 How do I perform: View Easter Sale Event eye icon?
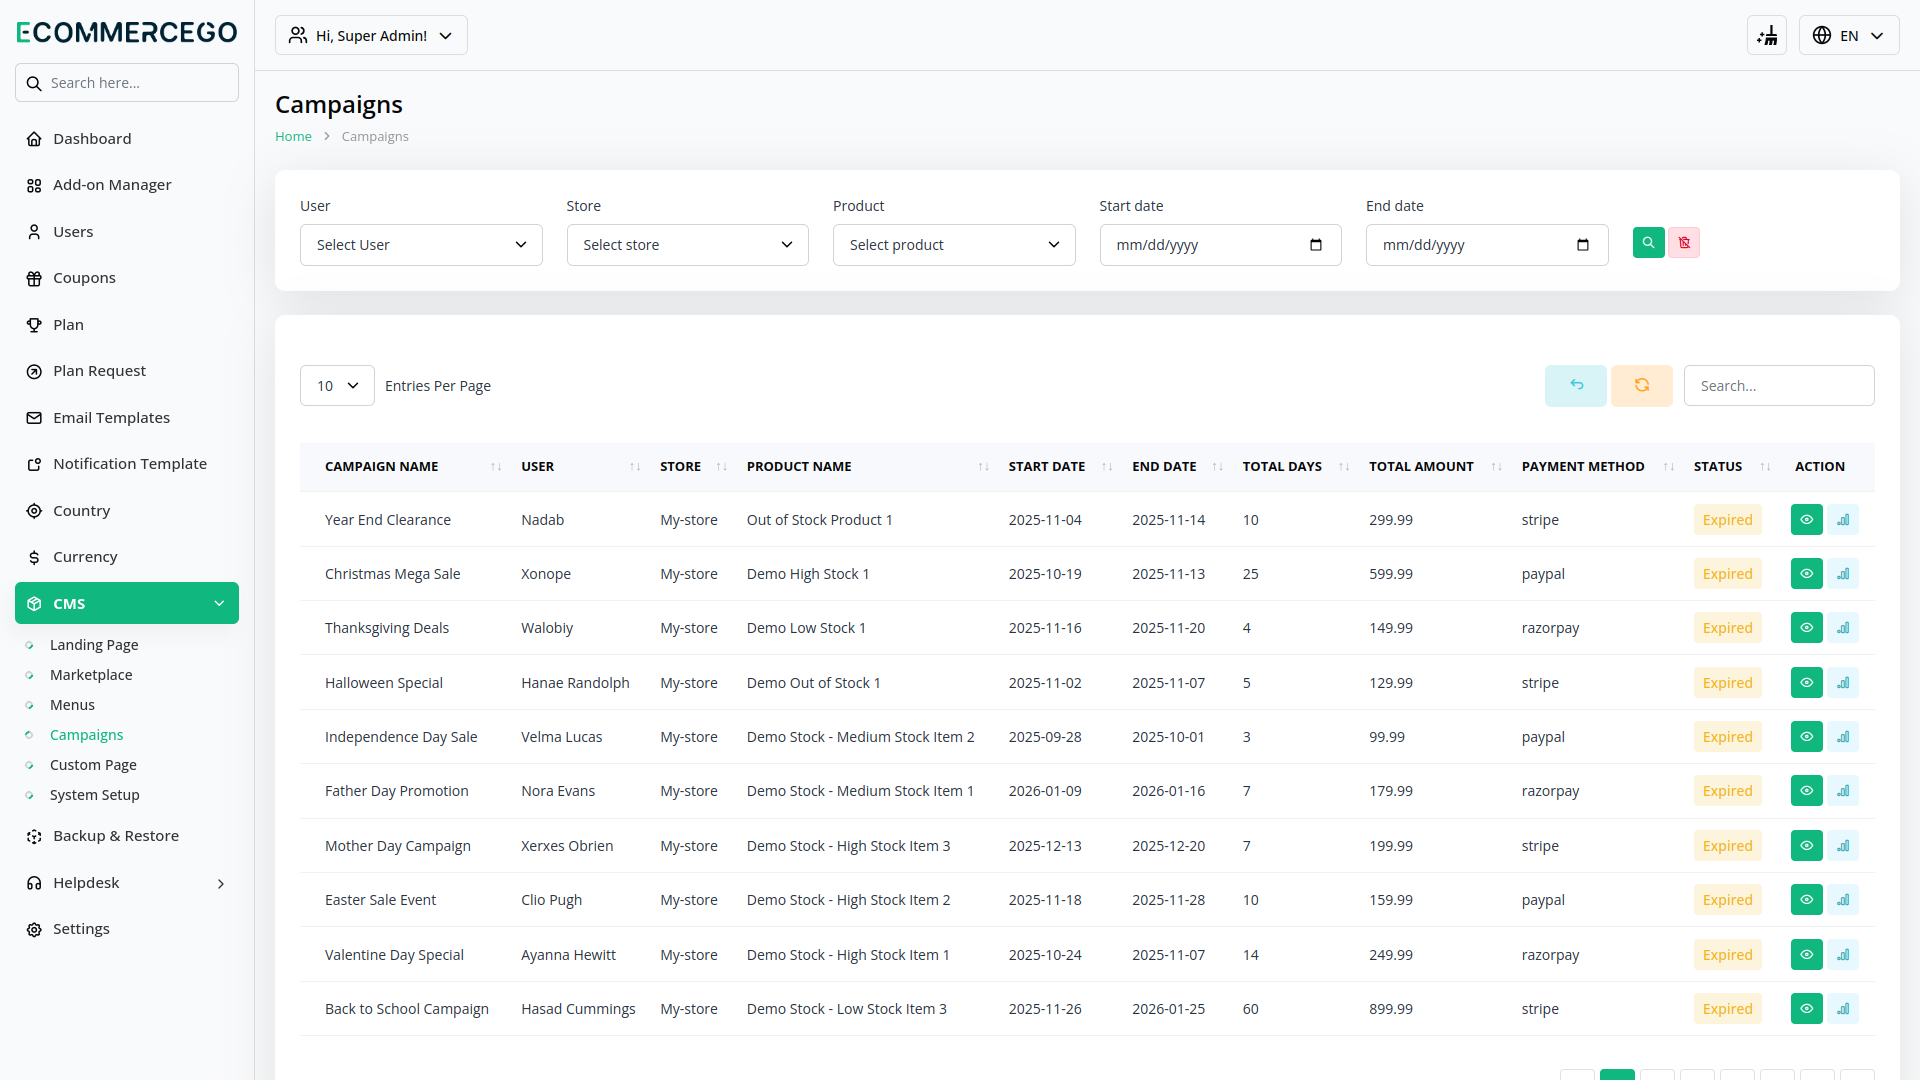coord(1806,900)
